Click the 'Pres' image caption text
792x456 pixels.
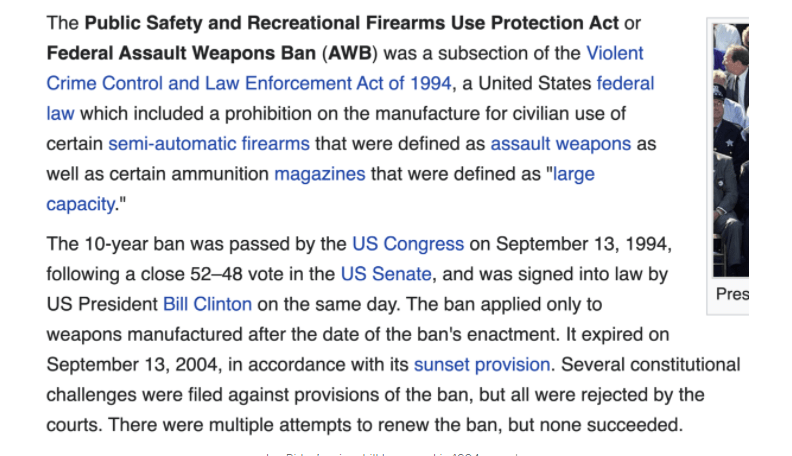[x=732, y=295]
